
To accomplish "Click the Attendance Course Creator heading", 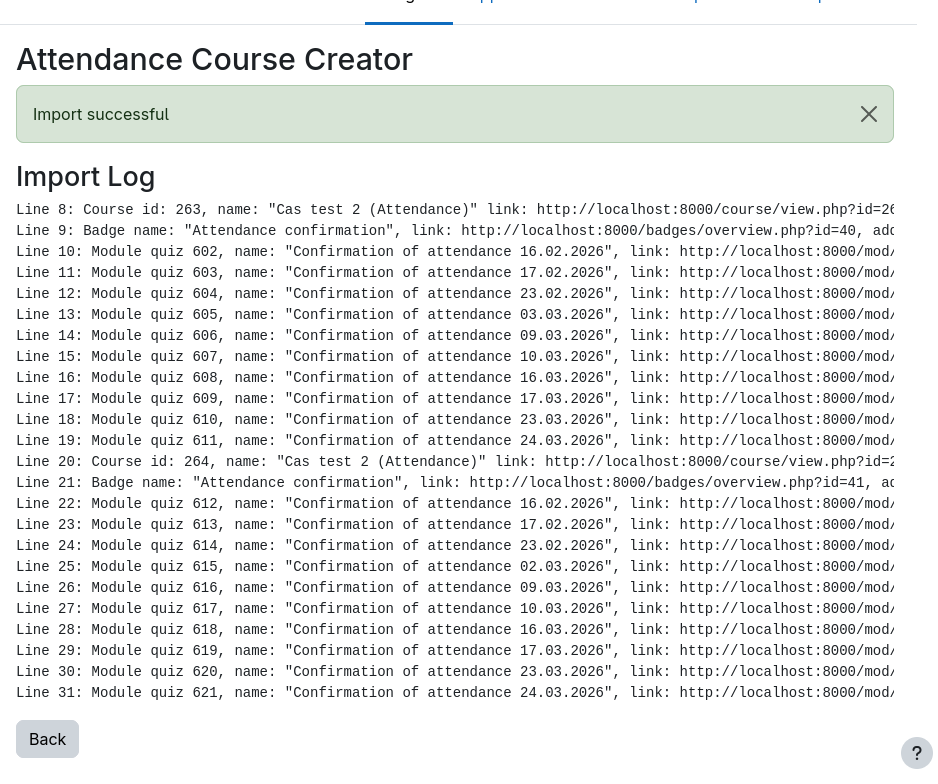I will click(x=214, y=59).
